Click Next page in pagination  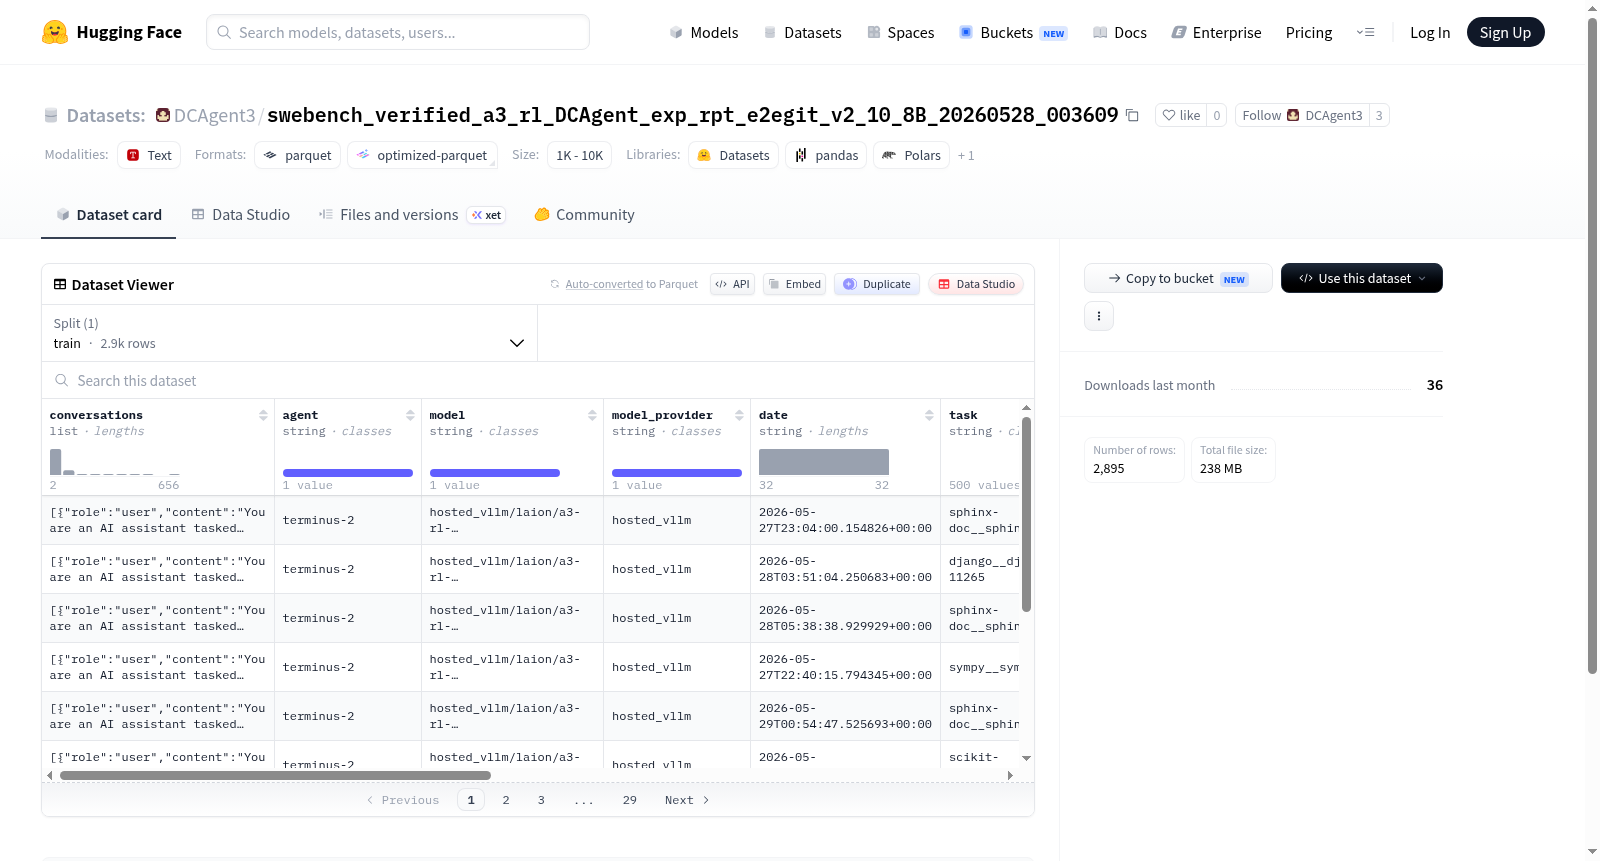tap(687, 800)
